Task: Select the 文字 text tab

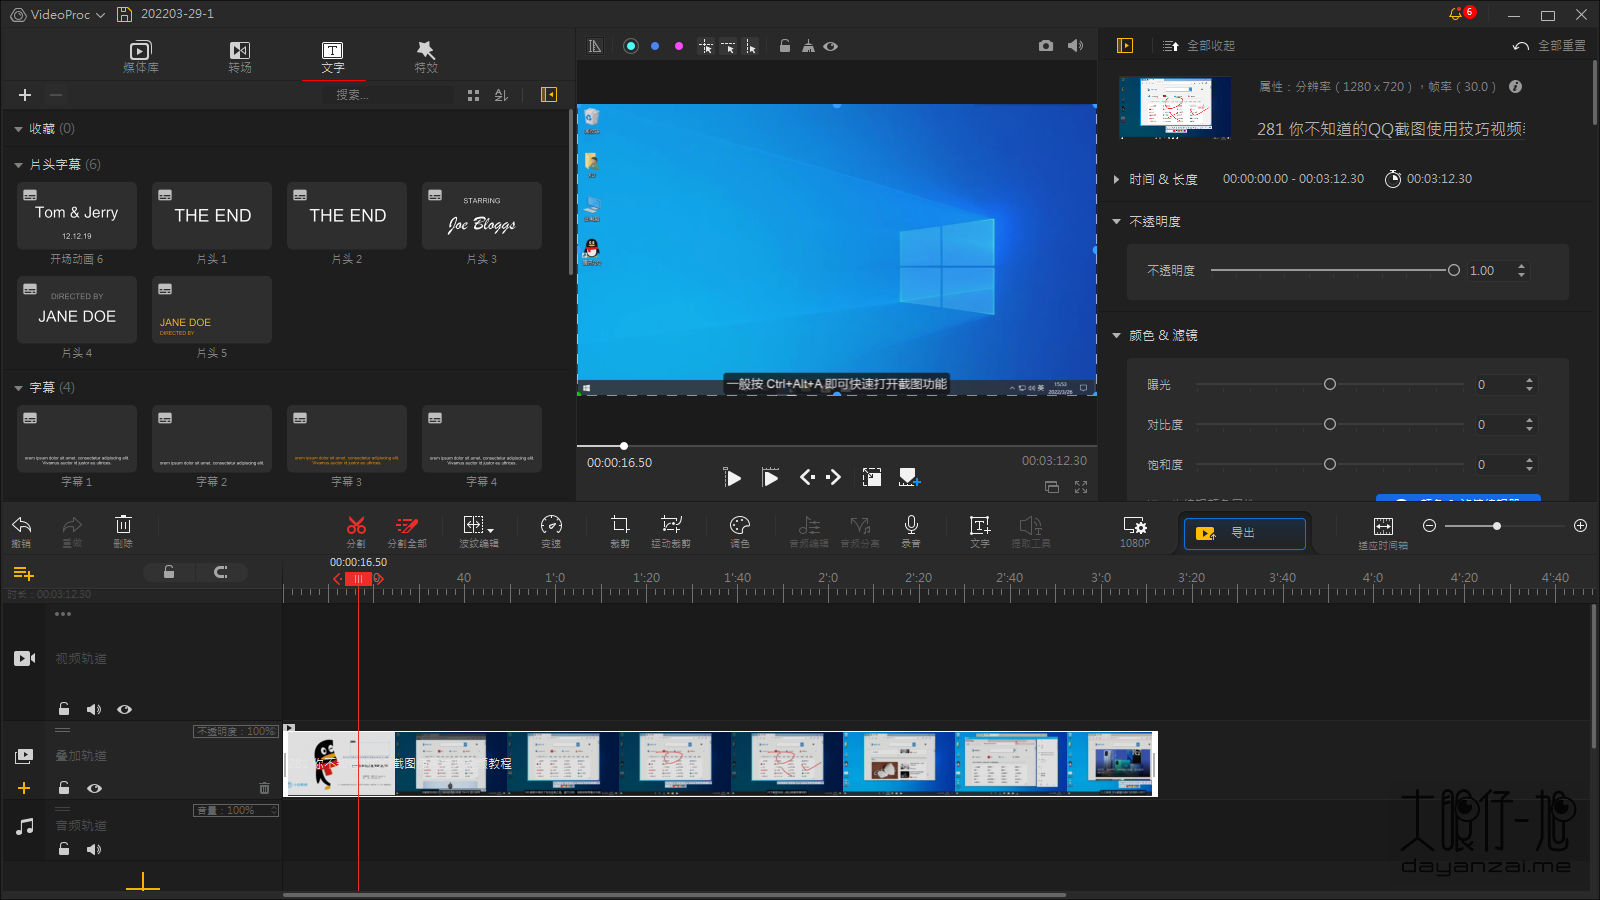Action: pos(333,56)
